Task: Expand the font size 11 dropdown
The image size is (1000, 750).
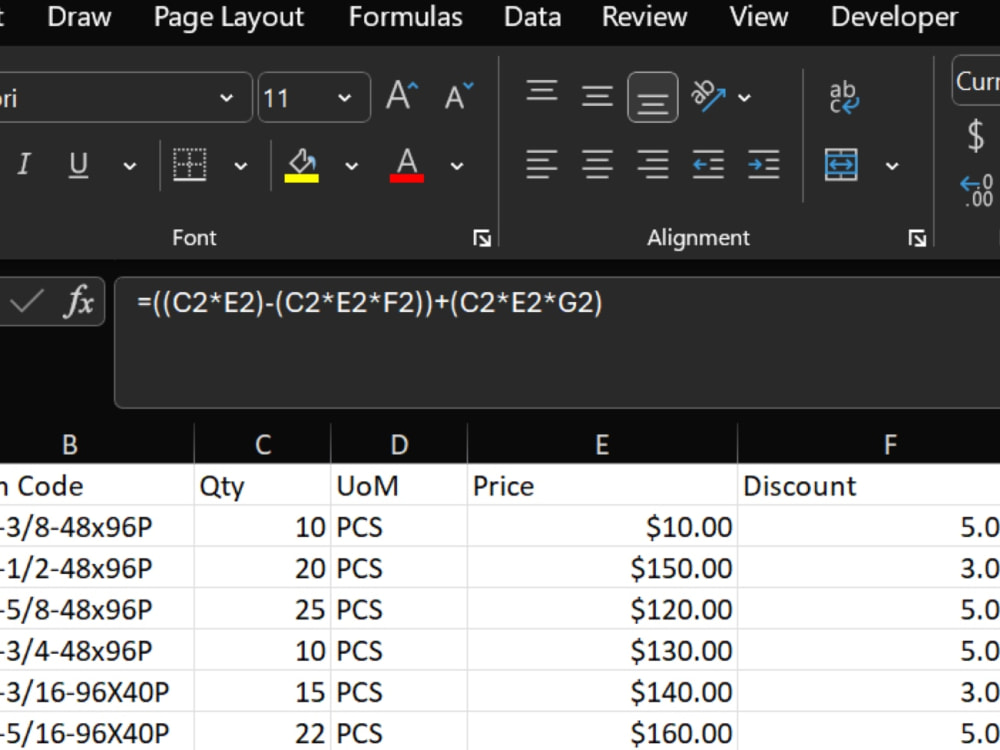Action: (x=344, y=98)
